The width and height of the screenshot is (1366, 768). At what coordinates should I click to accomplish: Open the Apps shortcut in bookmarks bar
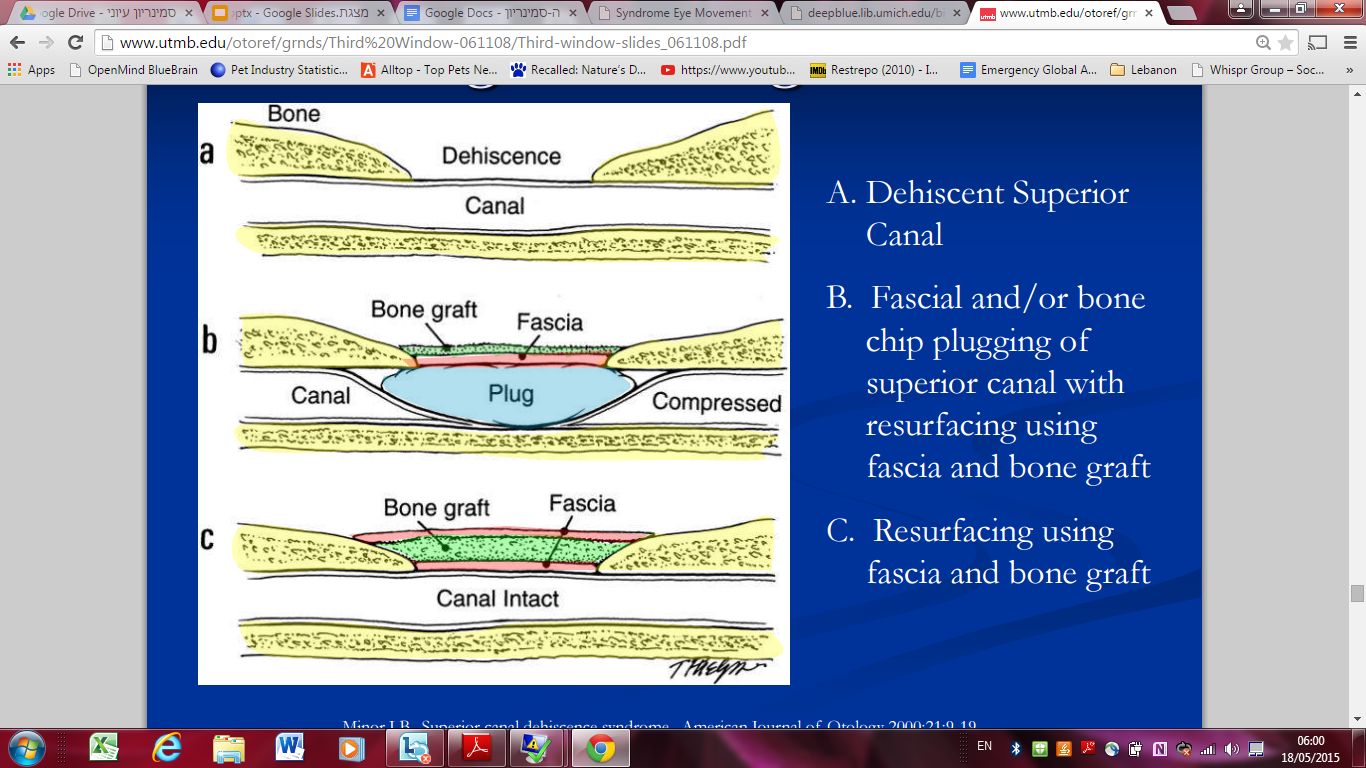(x=31, y=70)
